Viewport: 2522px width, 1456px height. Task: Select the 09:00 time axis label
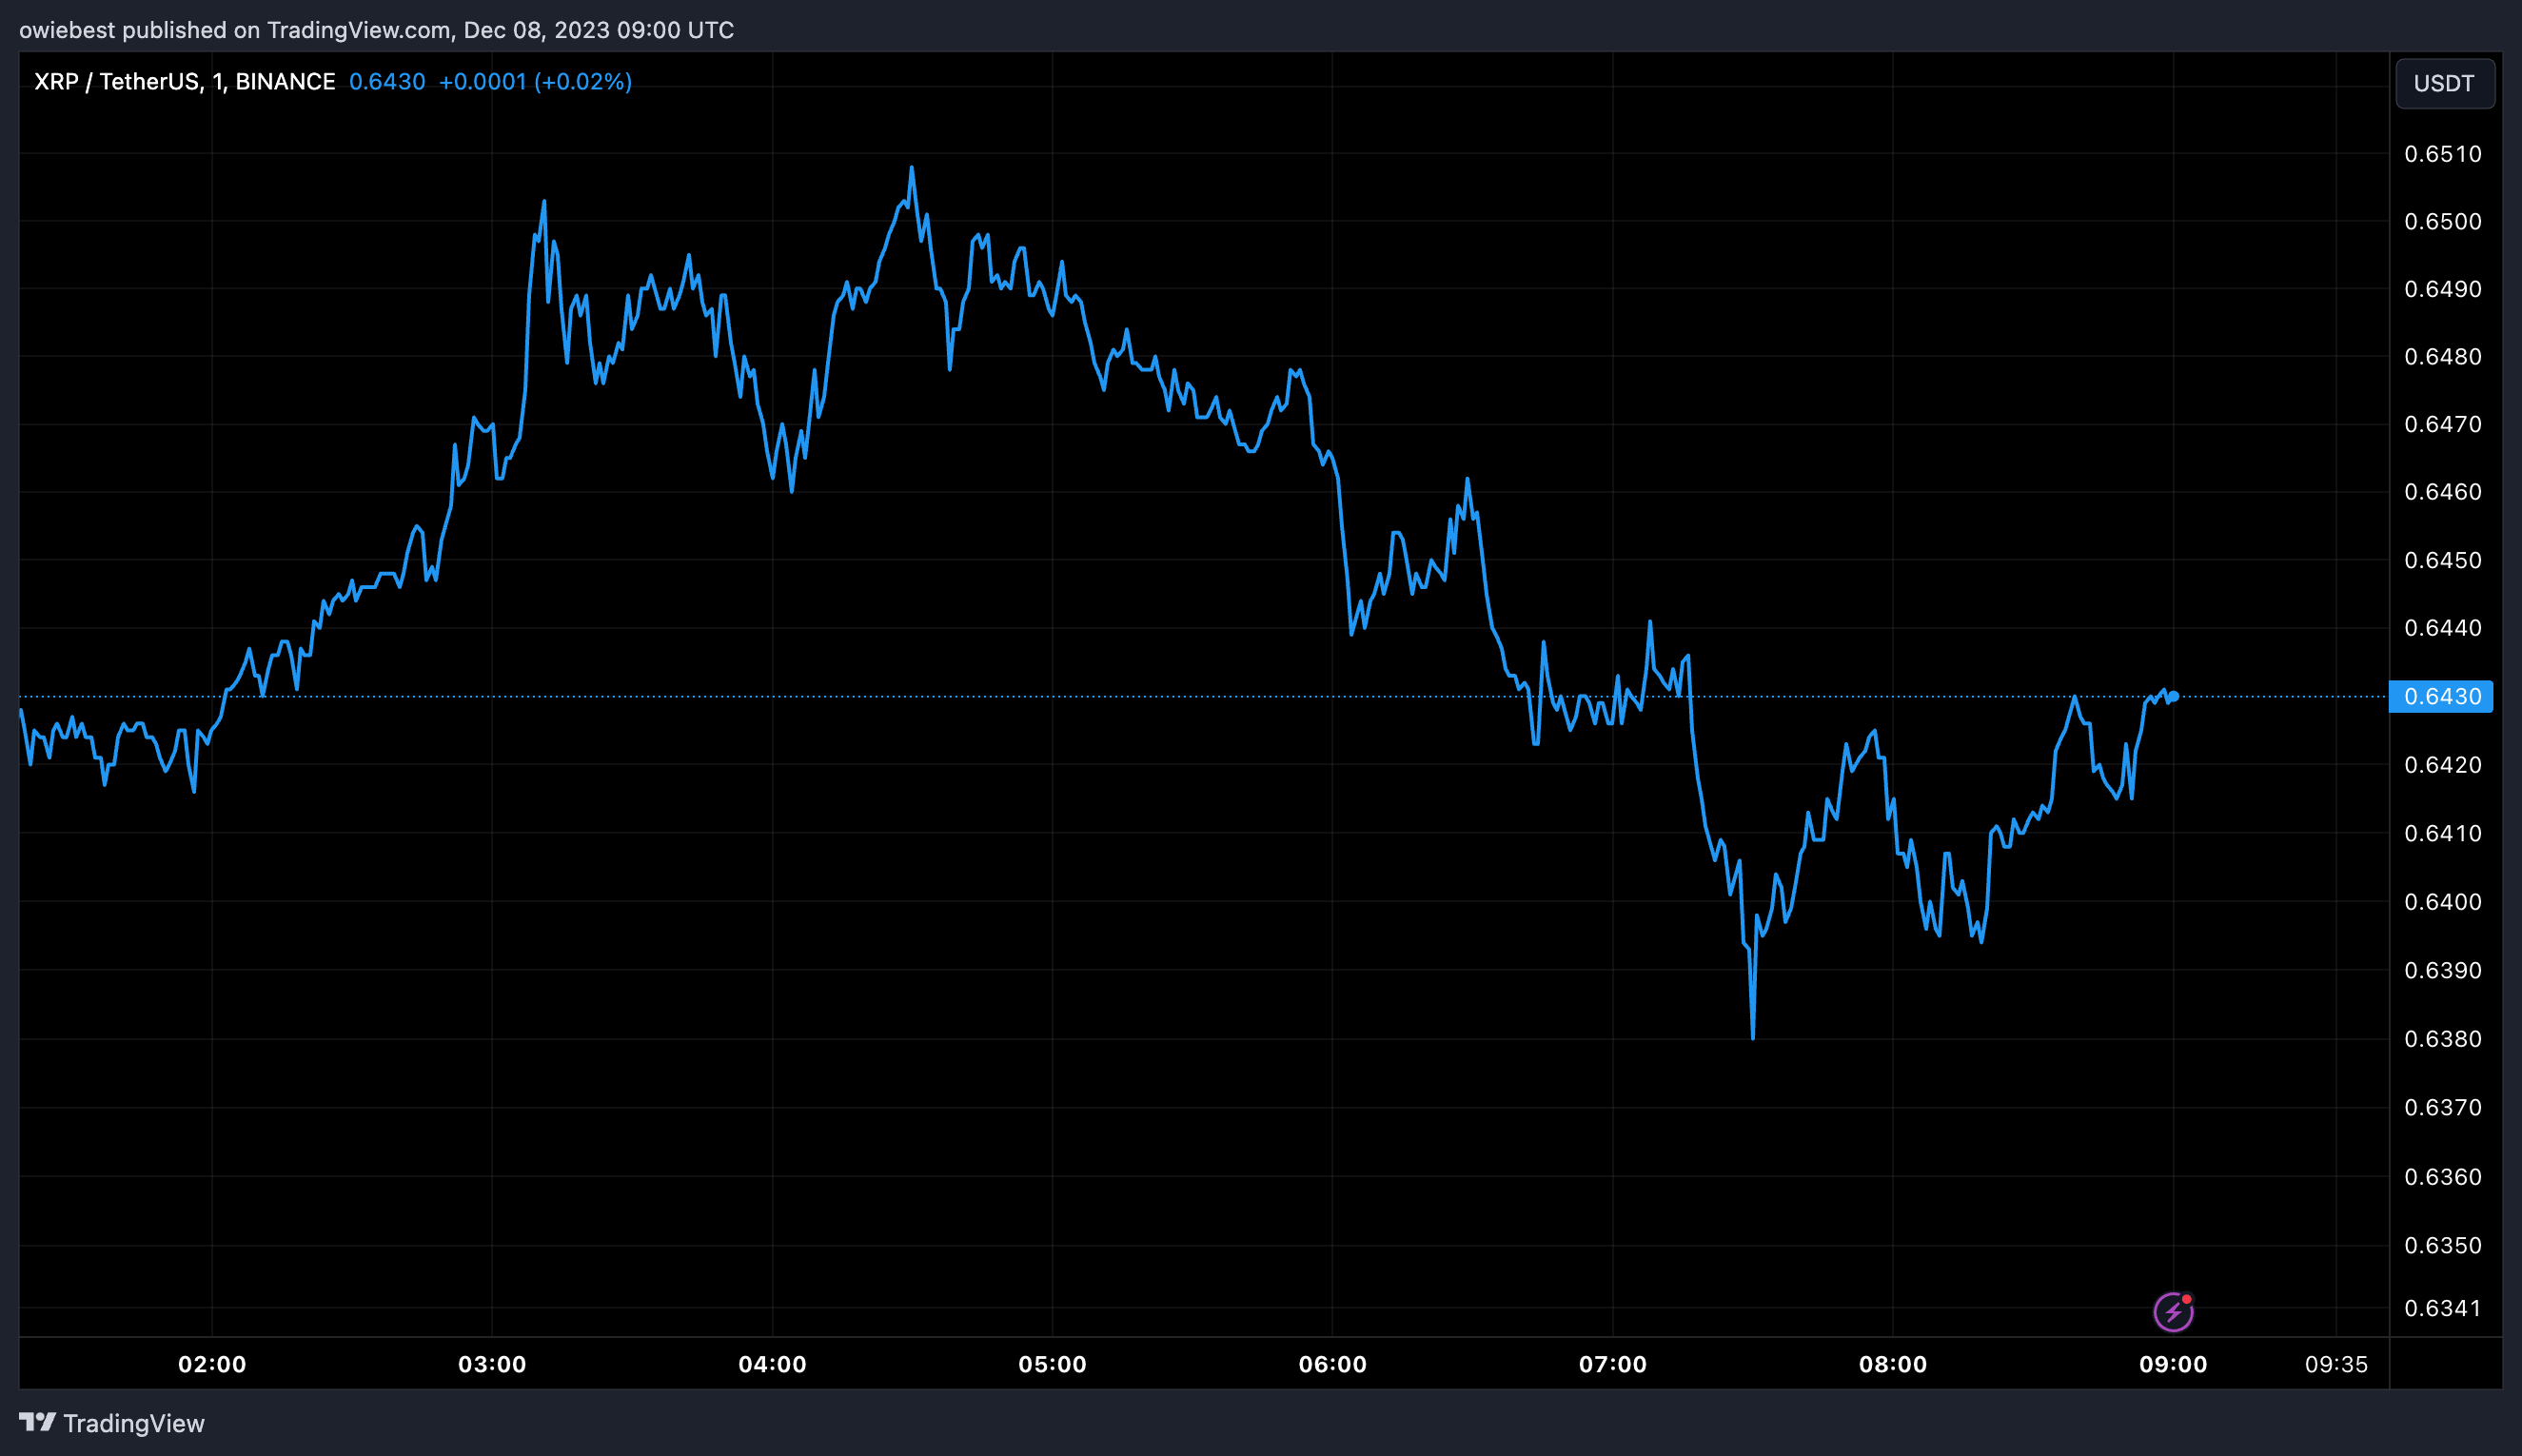[x=2173, y=1364]
